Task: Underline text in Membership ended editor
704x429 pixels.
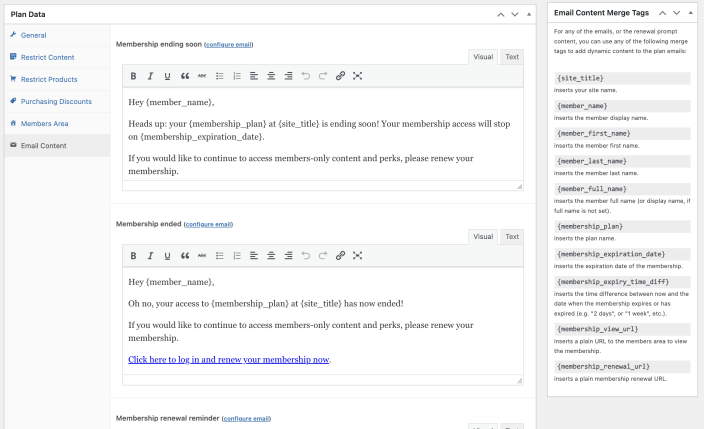Action: tap(167, 256)
